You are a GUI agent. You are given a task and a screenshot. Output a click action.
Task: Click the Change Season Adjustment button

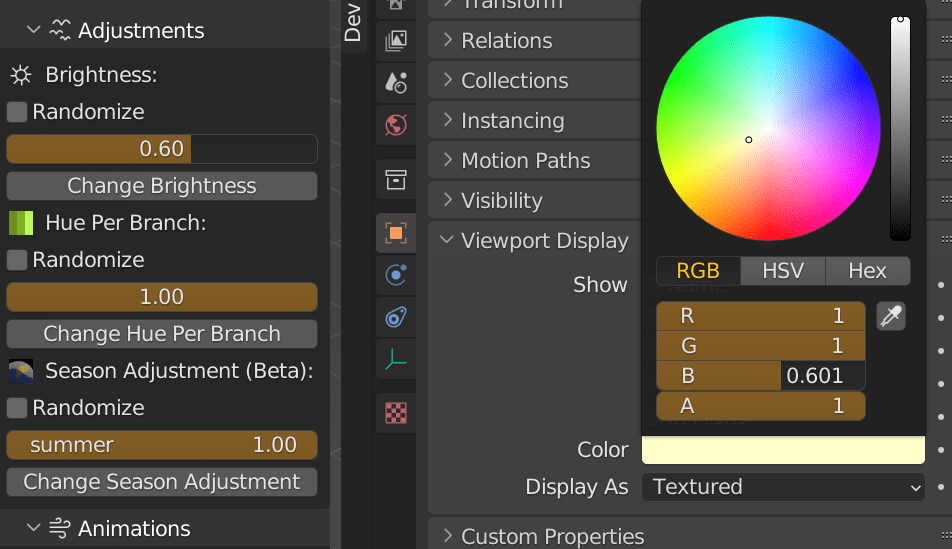(162, 482)
